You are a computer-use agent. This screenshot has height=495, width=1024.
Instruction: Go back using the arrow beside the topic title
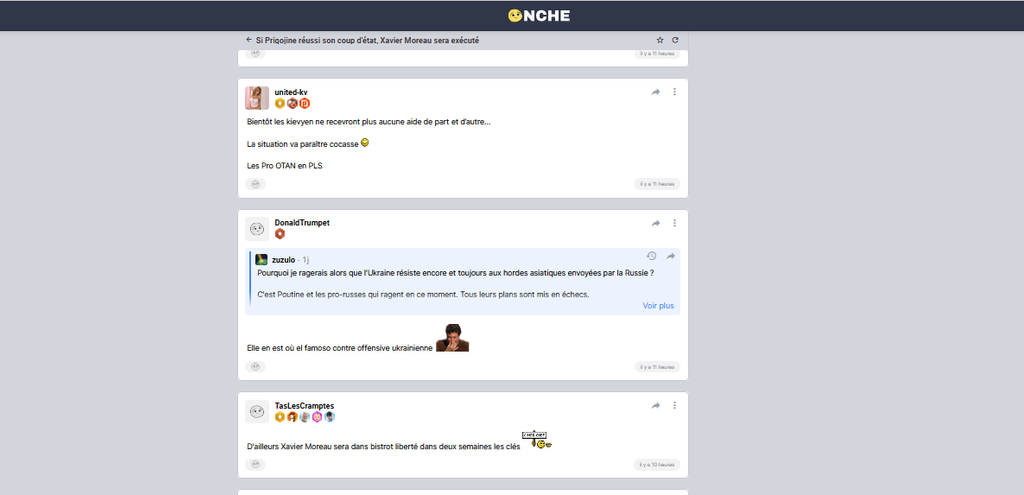(249, 40)
